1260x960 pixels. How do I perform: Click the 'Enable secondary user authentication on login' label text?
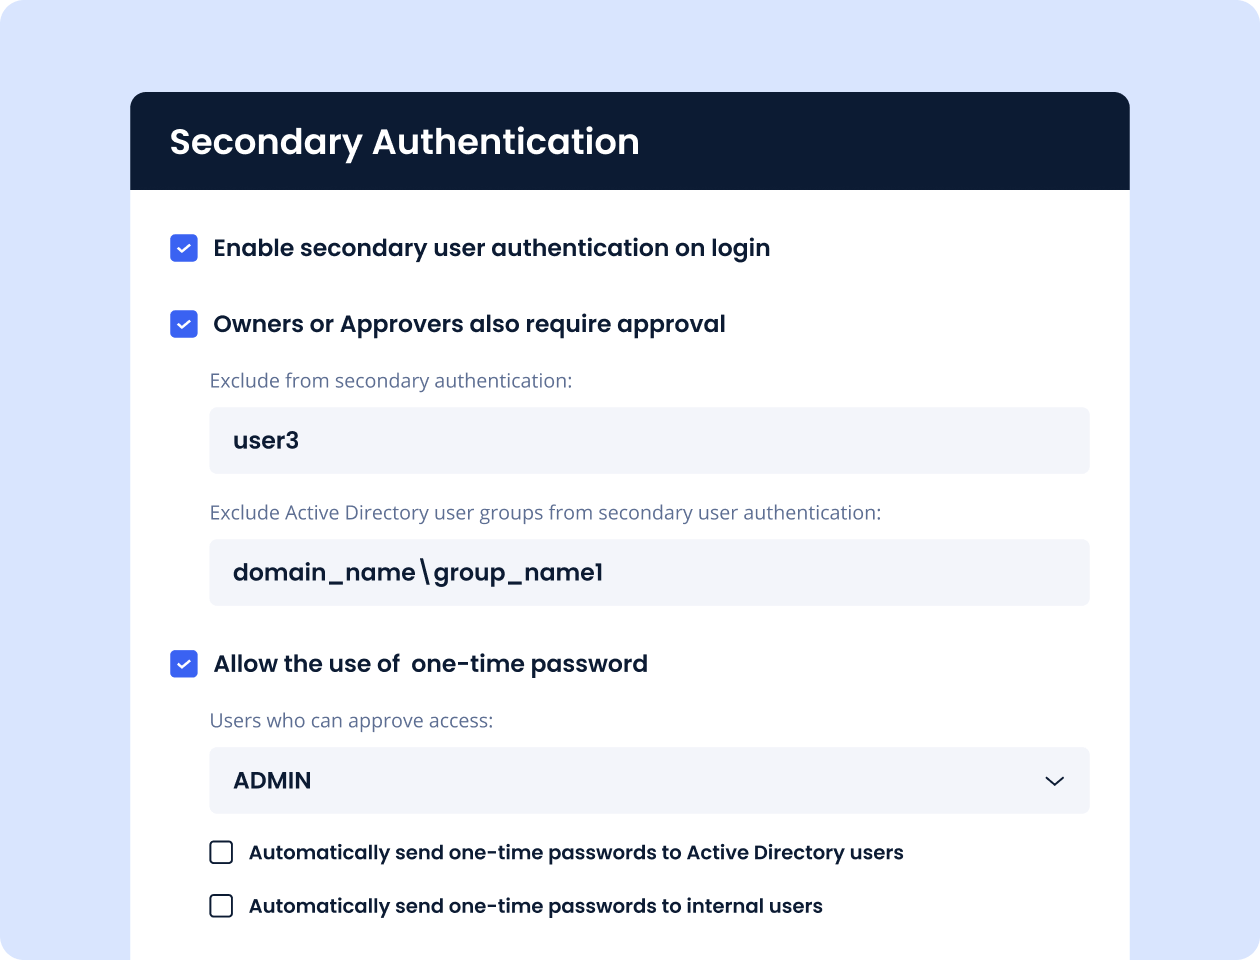click(x=491, y=248)
